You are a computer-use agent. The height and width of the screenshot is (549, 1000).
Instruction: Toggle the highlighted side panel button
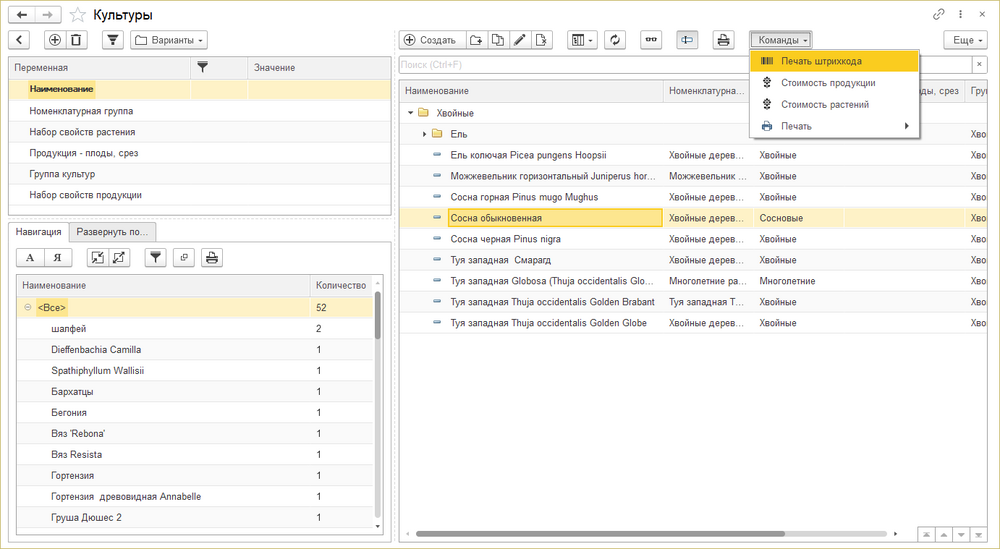686,40
